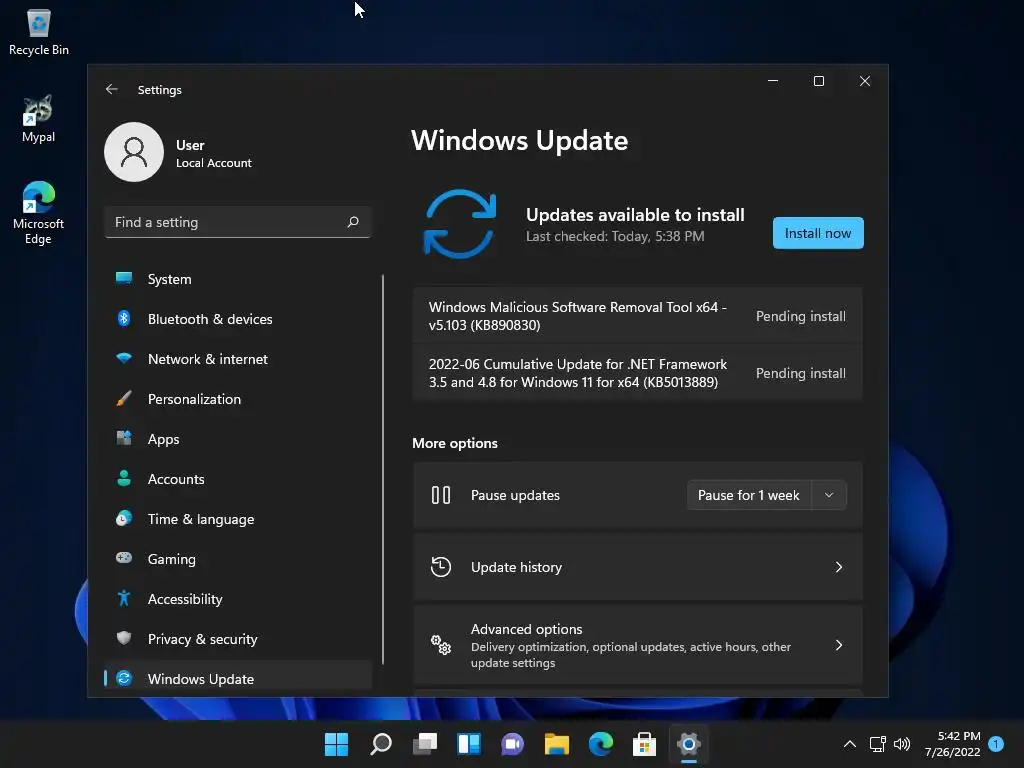Expand Update history chevron
1024x768 pixels.
pyautogui.click(x=839, y=567)
